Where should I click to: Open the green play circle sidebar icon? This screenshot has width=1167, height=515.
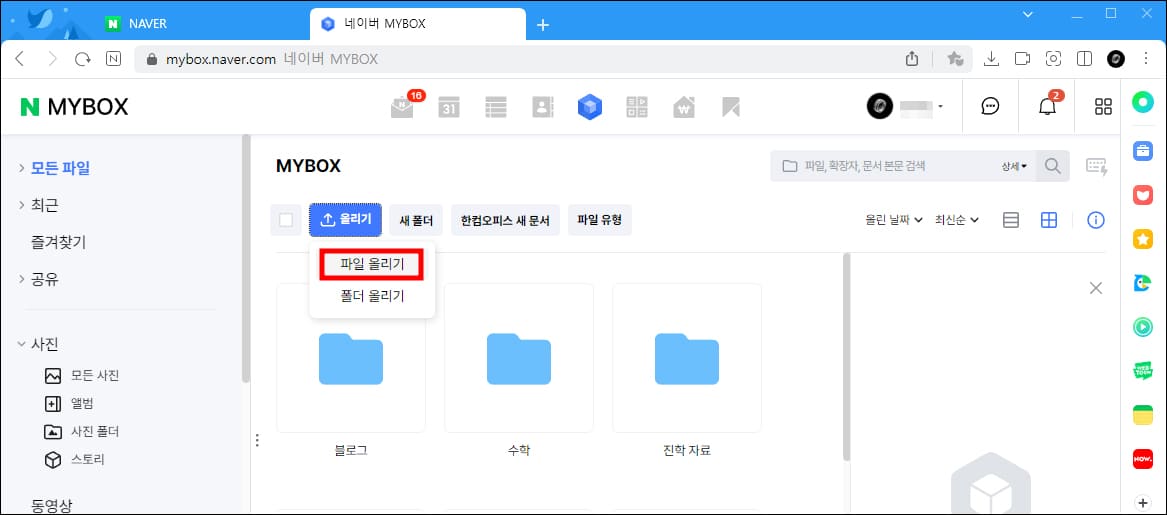click(1142, 327)
